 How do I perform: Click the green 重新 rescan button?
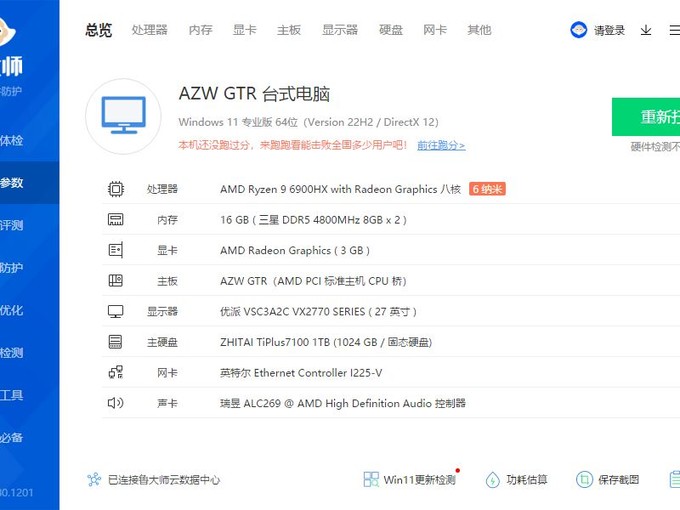click(646, 117)
